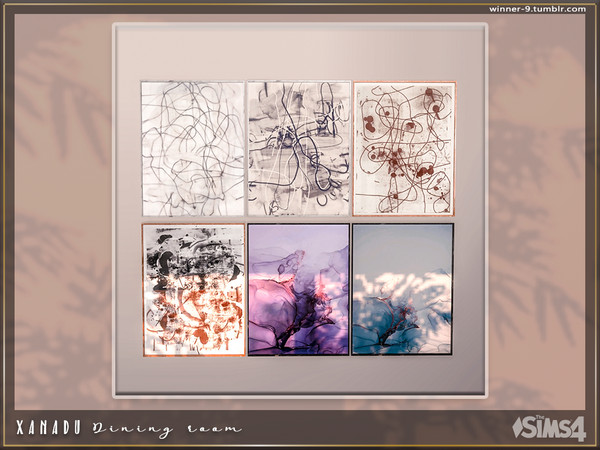
Task: Choose the blue ink with shadow painting
Action: pos(403,289)
